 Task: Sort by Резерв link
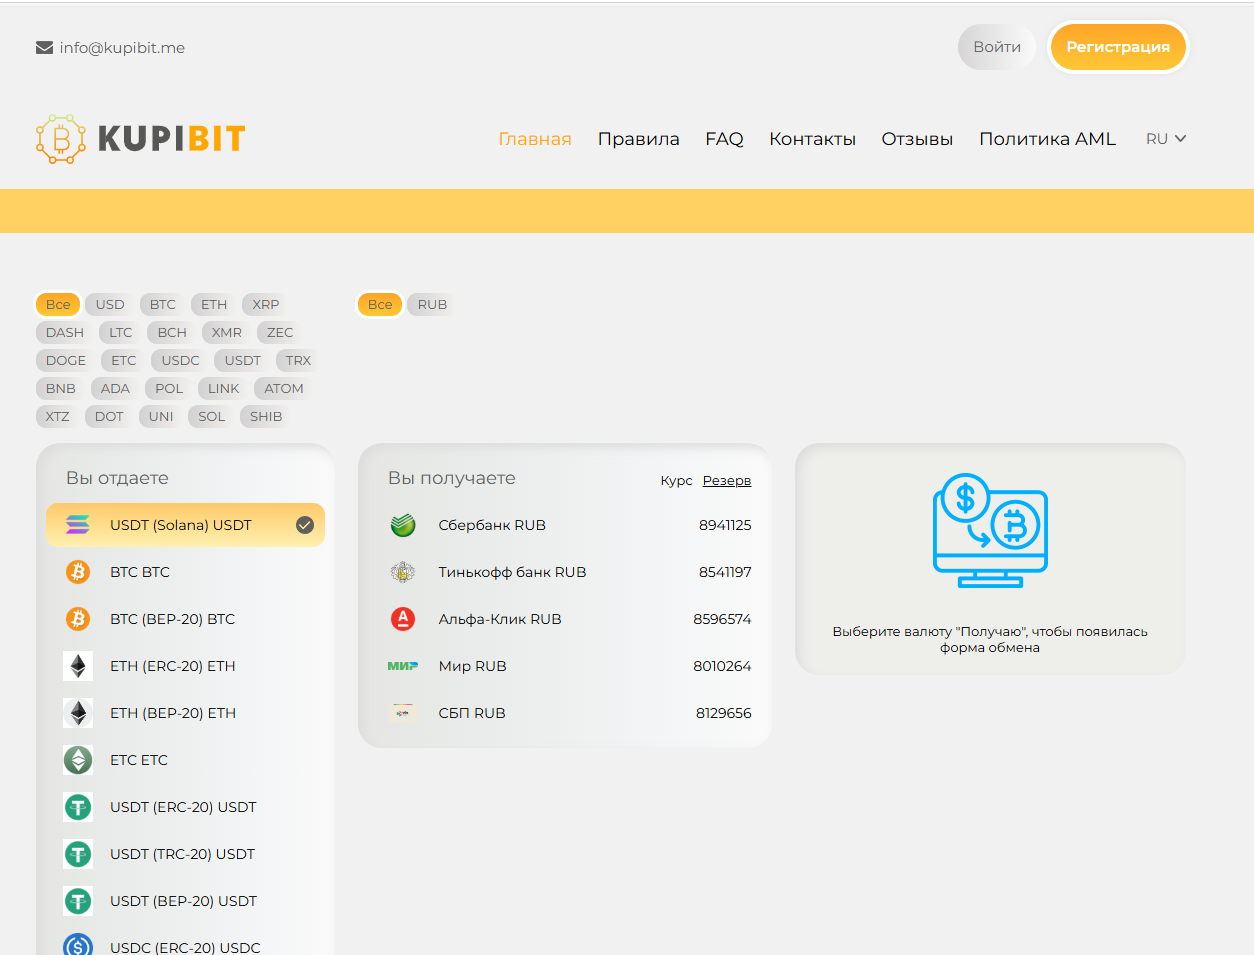click(727, 481)
